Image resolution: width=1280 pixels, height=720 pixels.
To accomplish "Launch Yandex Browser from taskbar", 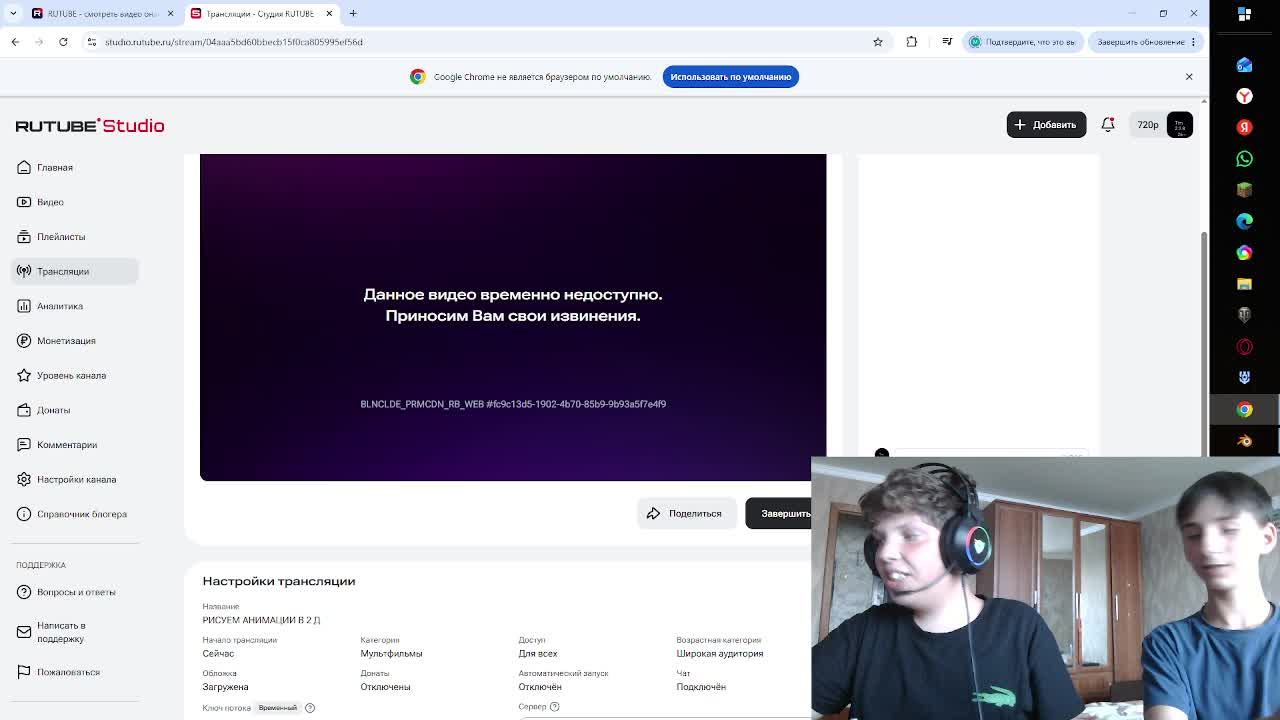I will coord(1245,96).
